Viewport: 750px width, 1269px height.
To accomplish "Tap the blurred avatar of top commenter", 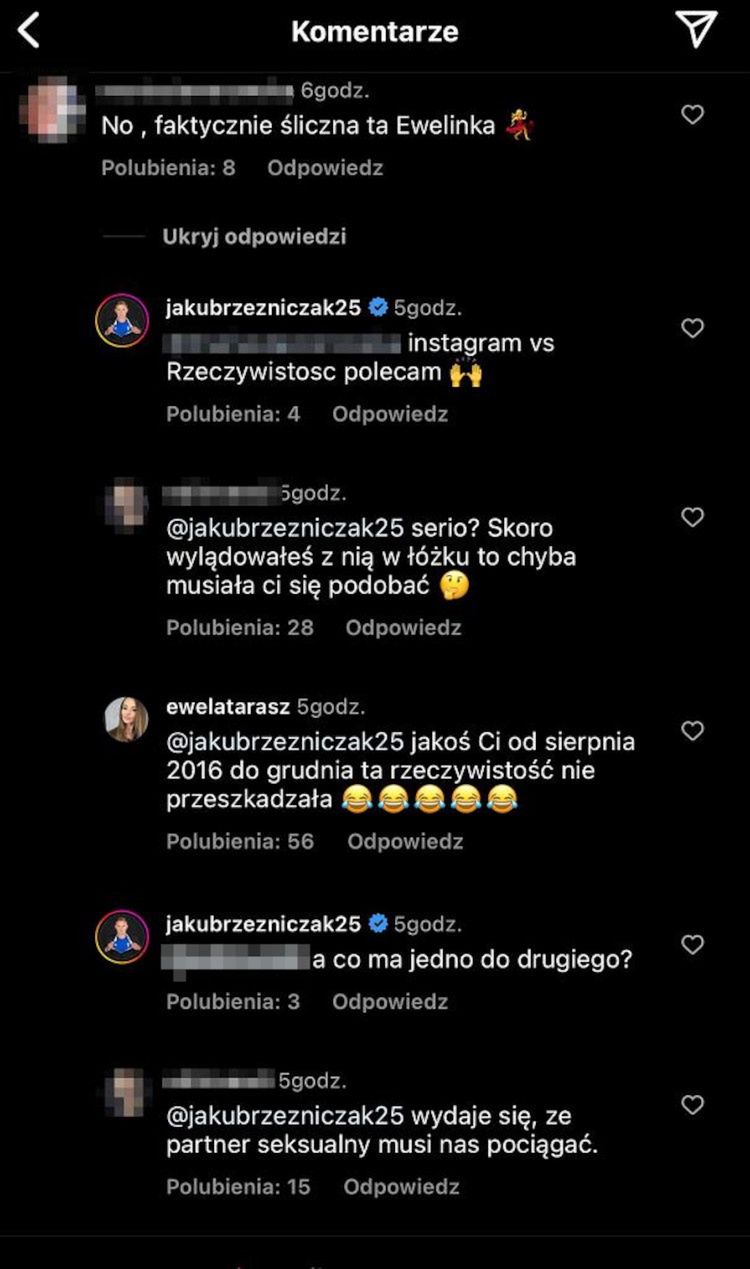I will (x=52, y=112).
